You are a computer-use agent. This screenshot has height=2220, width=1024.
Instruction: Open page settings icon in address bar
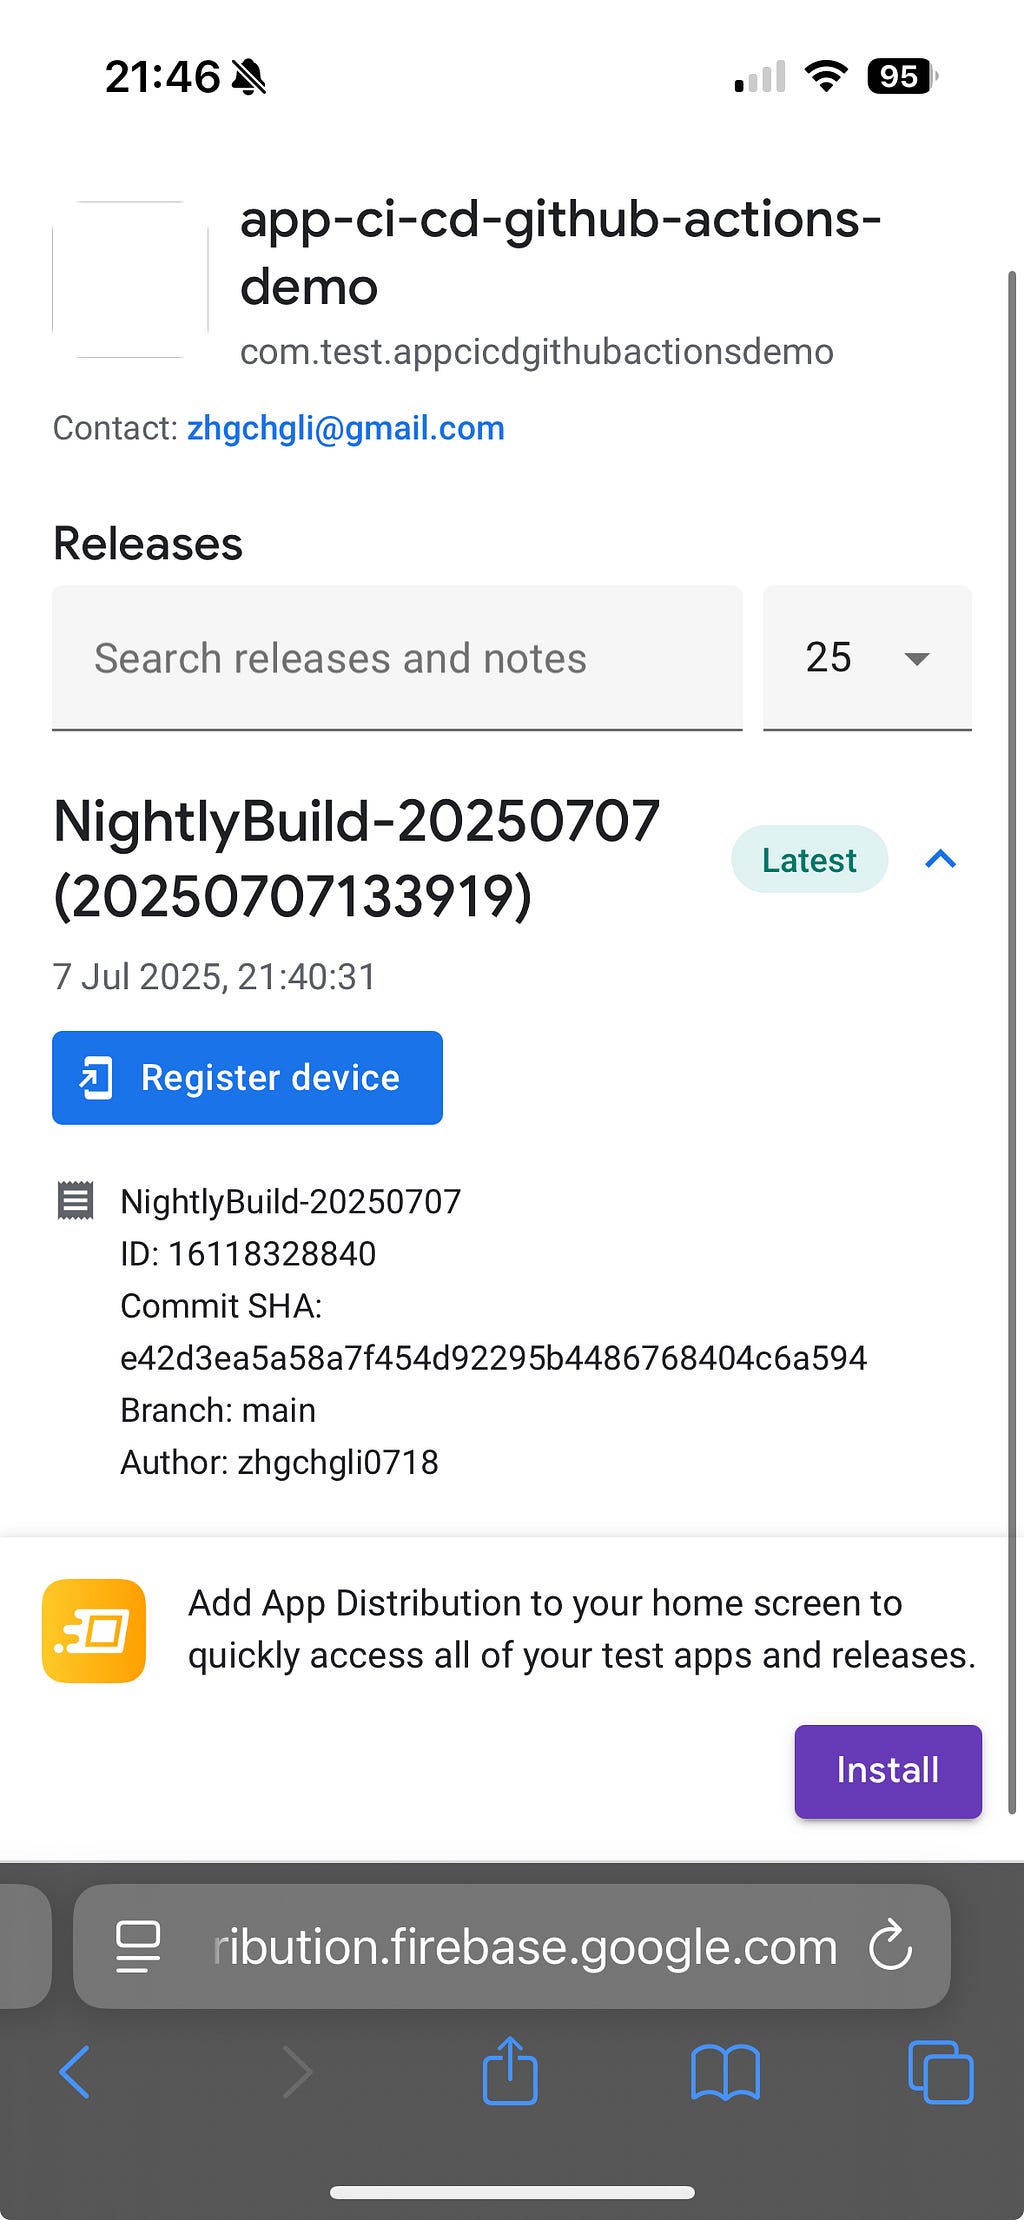[138, 1946]
